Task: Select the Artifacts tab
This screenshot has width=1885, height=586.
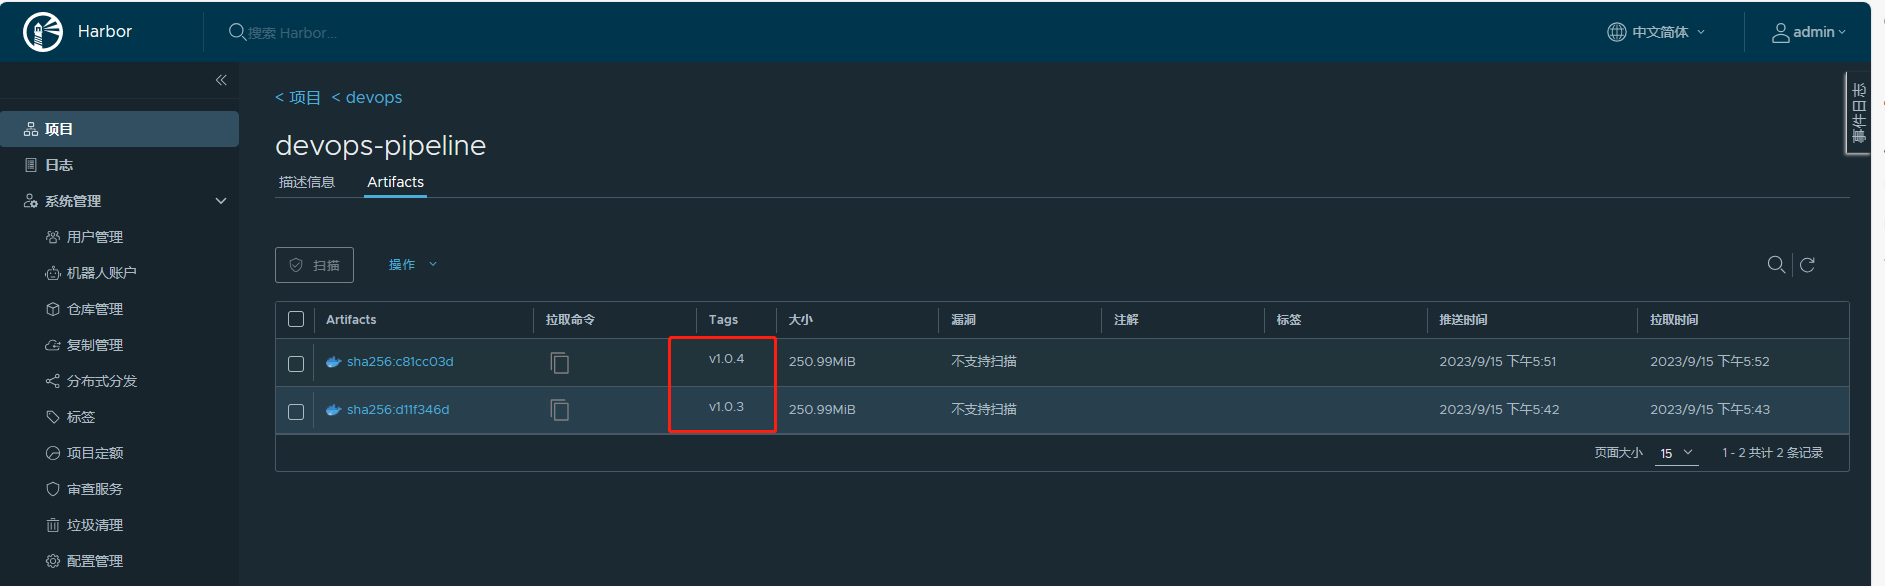Action: [x=395, y=182]
